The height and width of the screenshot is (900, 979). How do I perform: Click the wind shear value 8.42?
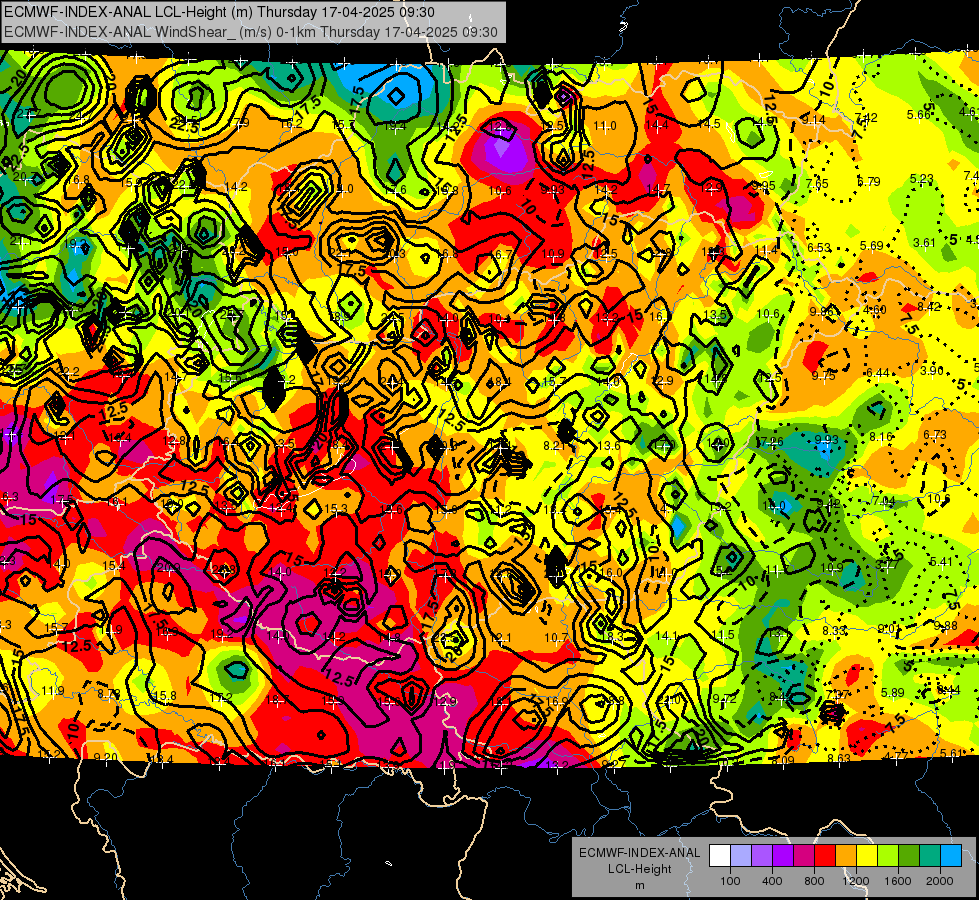(929, 307)
